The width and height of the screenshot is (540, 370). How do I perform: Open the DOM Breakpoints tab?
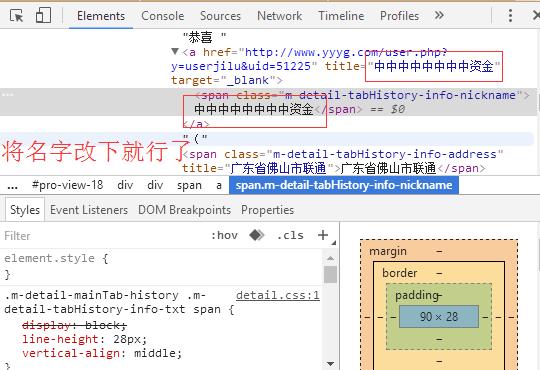(184, 210)
